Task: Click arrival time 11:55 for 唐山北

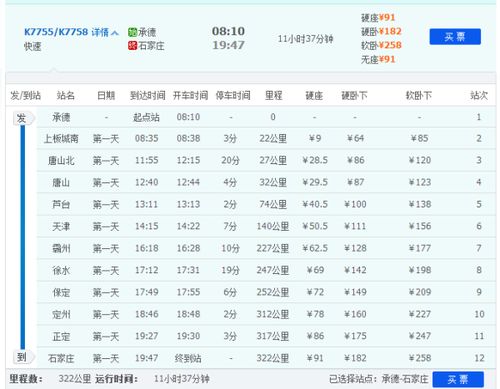Action: (147, 160)
